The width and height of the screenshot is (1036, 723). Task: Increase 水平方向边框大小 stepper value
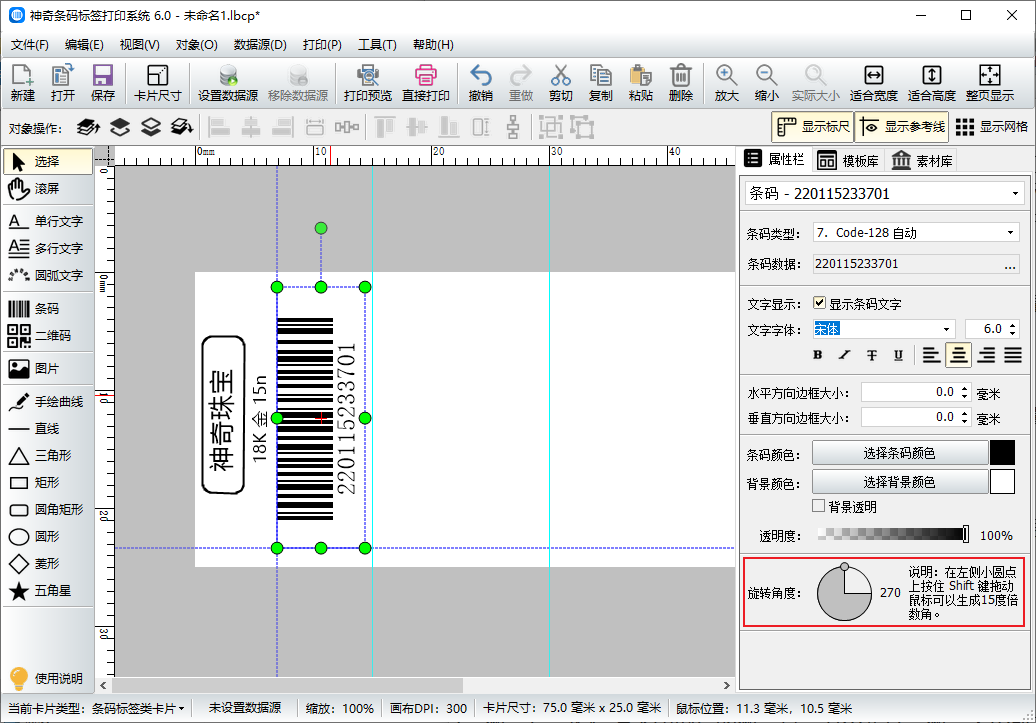click(x=965, y=389)
